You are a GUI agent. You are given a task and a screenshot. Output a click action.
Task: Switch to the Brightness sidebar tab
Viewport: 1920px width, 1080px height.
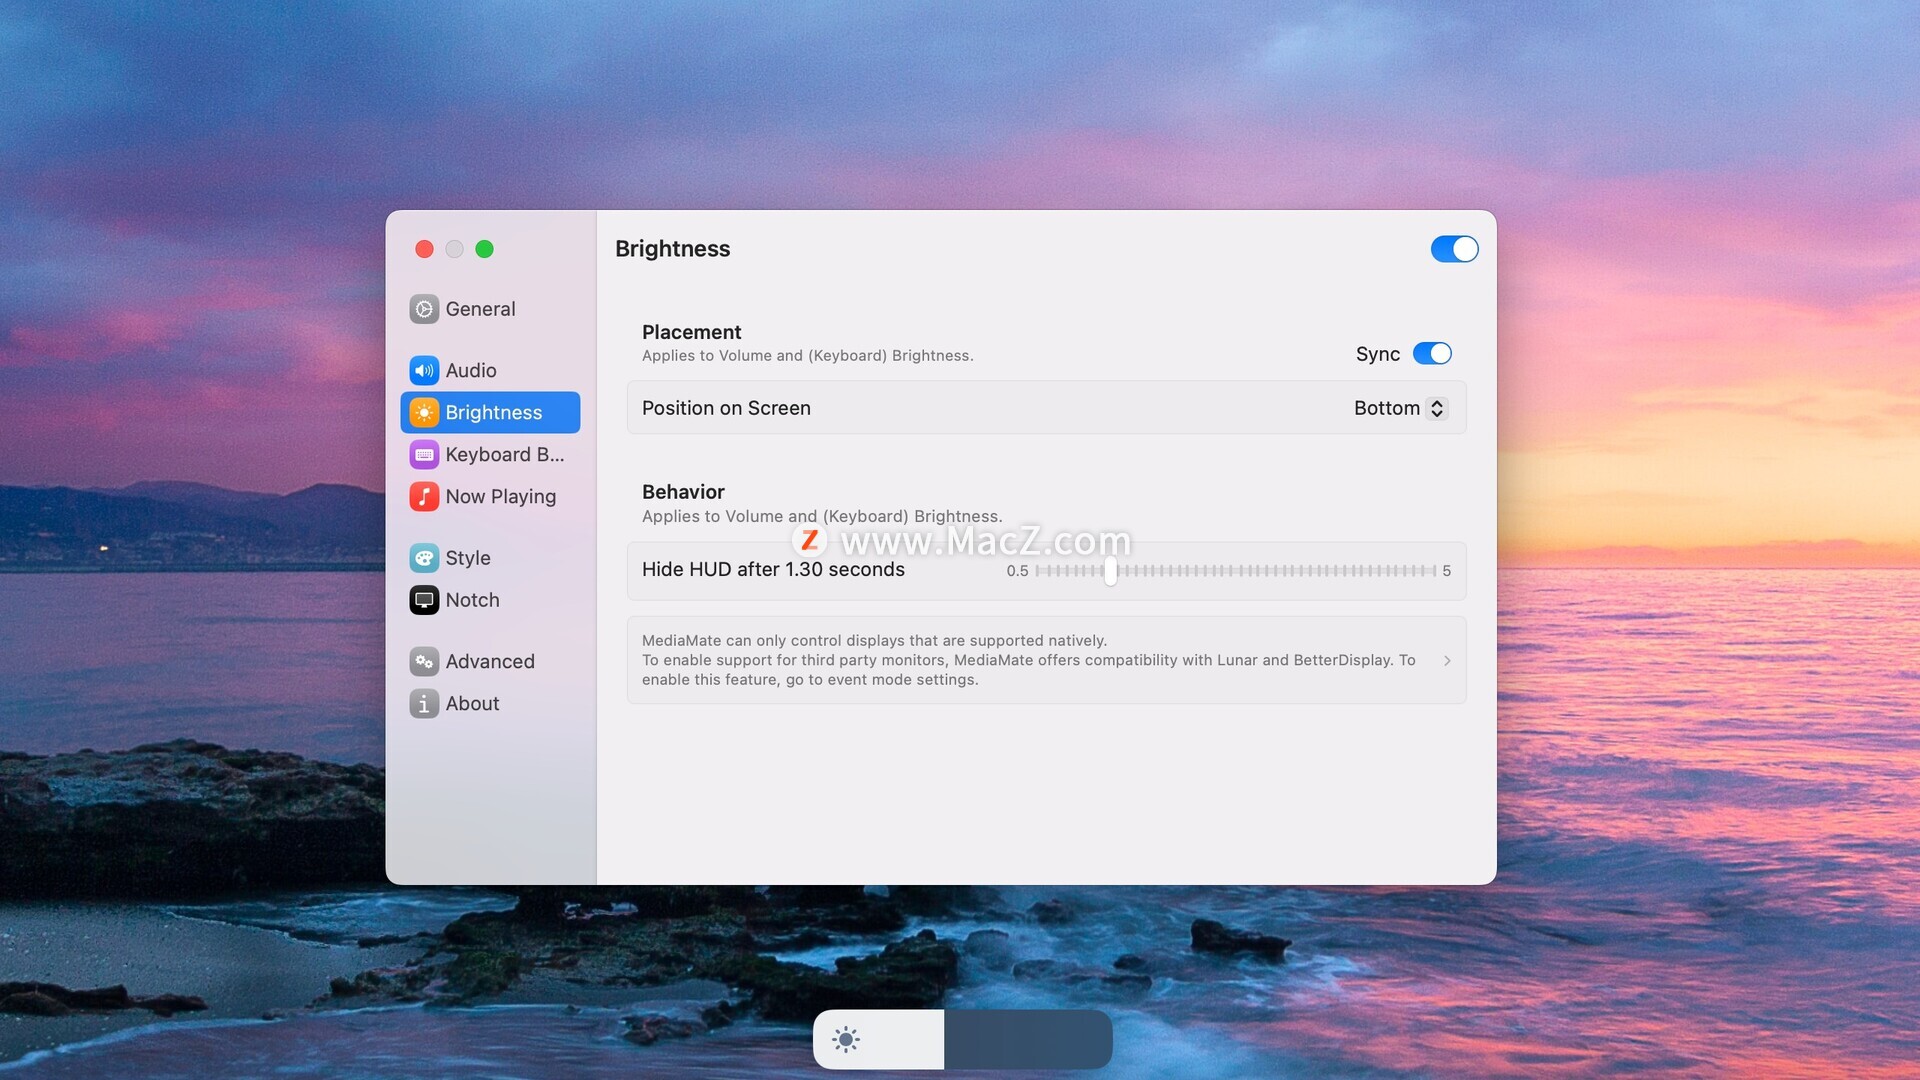click(492, 413)
